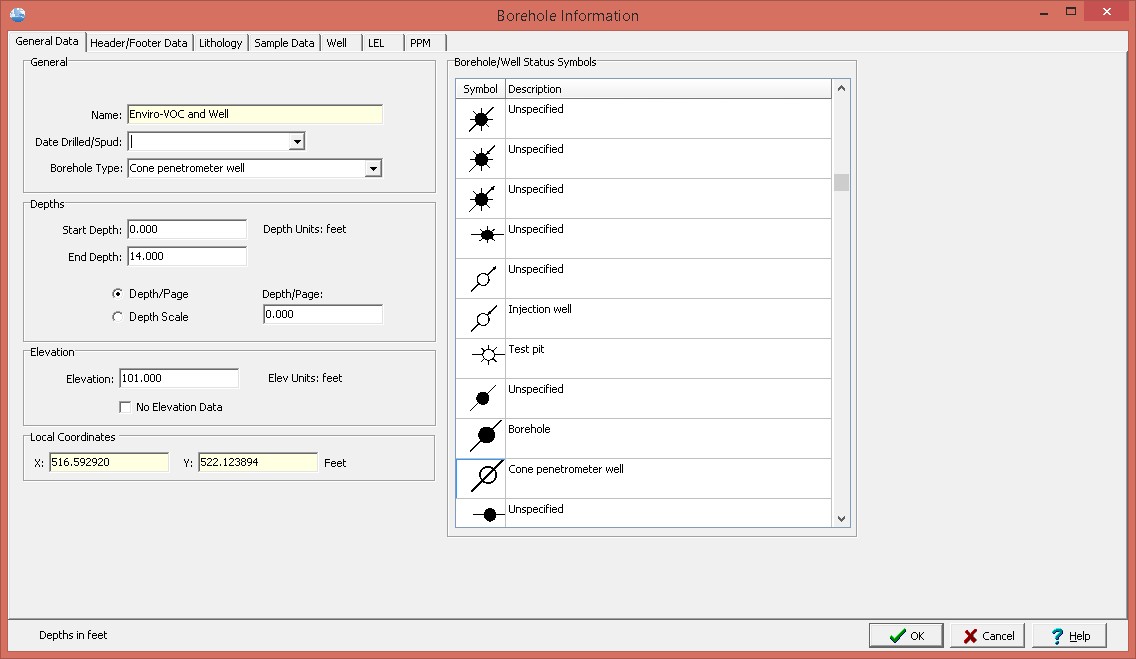Click the End Depth input field
The height and width of the screenshot is (659, 1136).
point(186,256)
